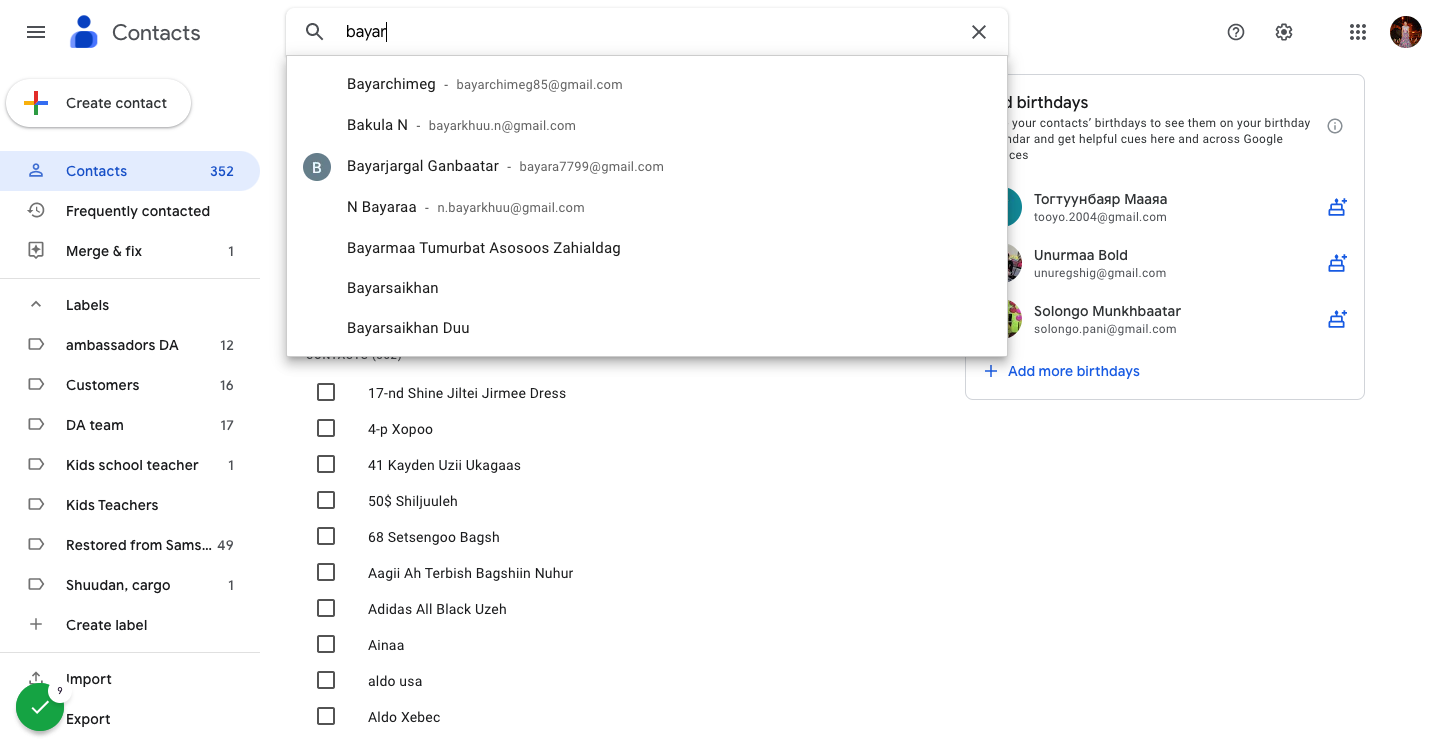Choose Bayarmaa Tumurbat Asosoos Zahialdag suggestion

point(647,248)
